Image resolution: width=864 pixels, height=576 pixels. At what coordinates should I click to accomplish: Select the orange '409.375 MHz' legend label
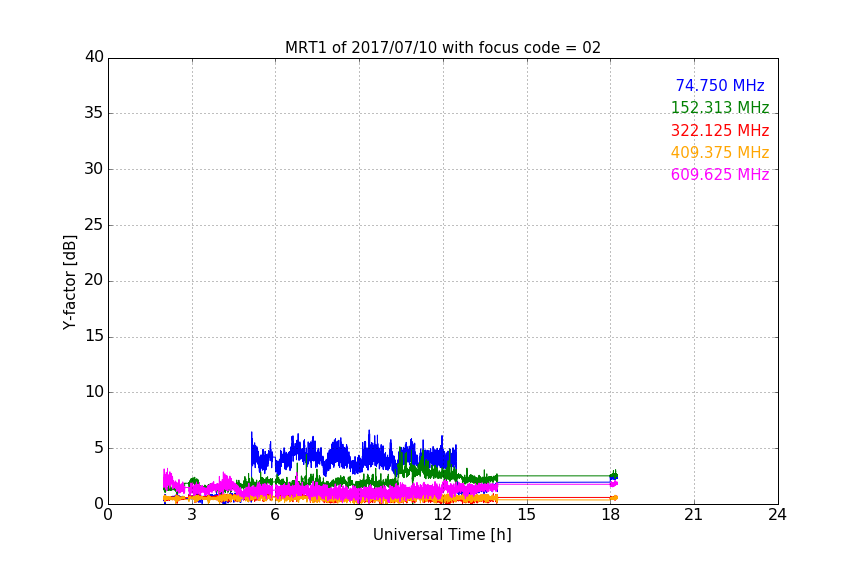tap(720, 152)
